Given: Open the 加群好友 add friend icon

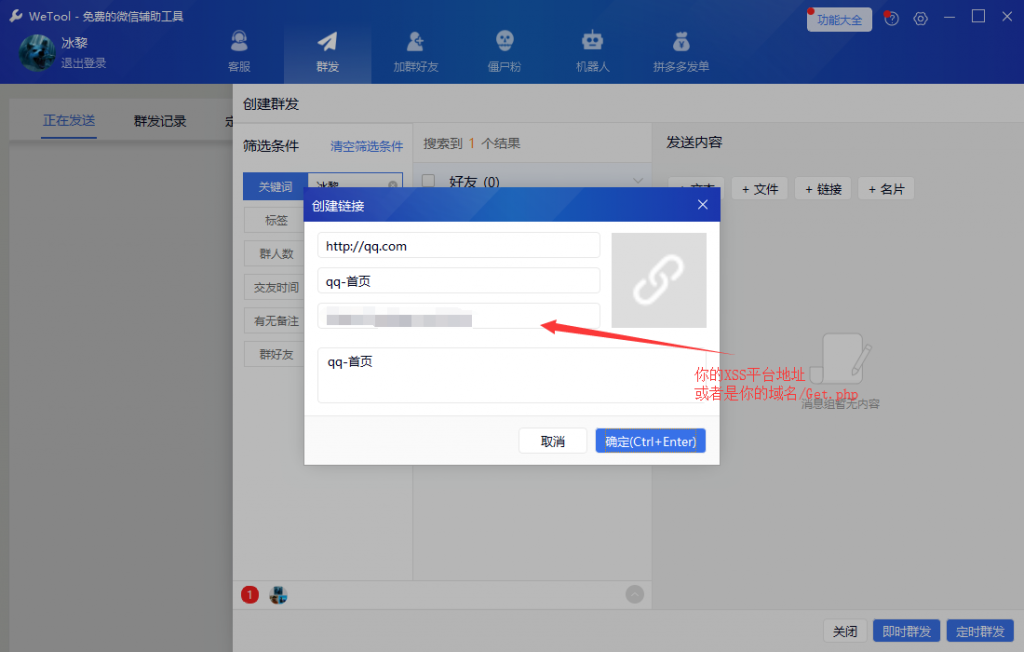Looking at the screenshot, I should coord(415,42).
